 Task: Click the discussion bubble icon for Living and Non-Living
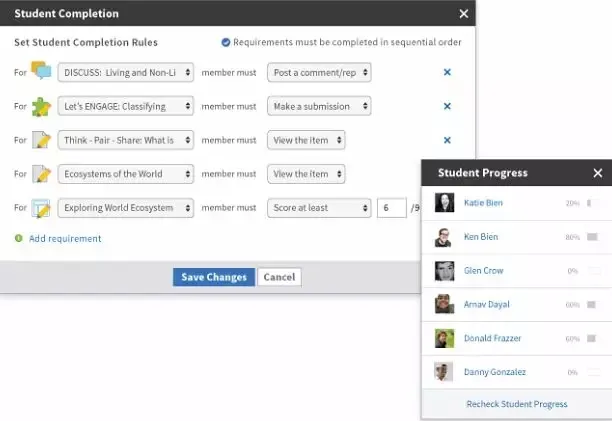[x=41, y=72]
